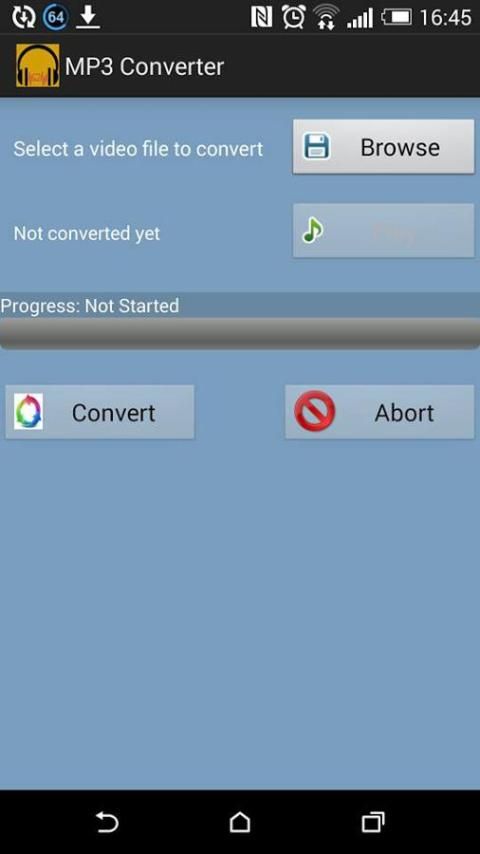
Task: Tap the MP3 Converter headphones app icon
Action: [x=38, y=65]
